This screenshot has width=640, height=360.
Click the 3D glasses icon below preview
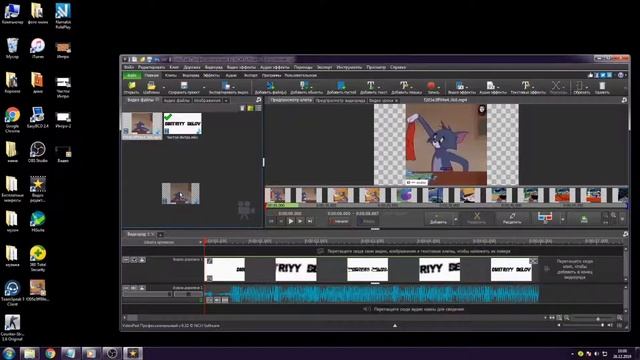point(545,217)
